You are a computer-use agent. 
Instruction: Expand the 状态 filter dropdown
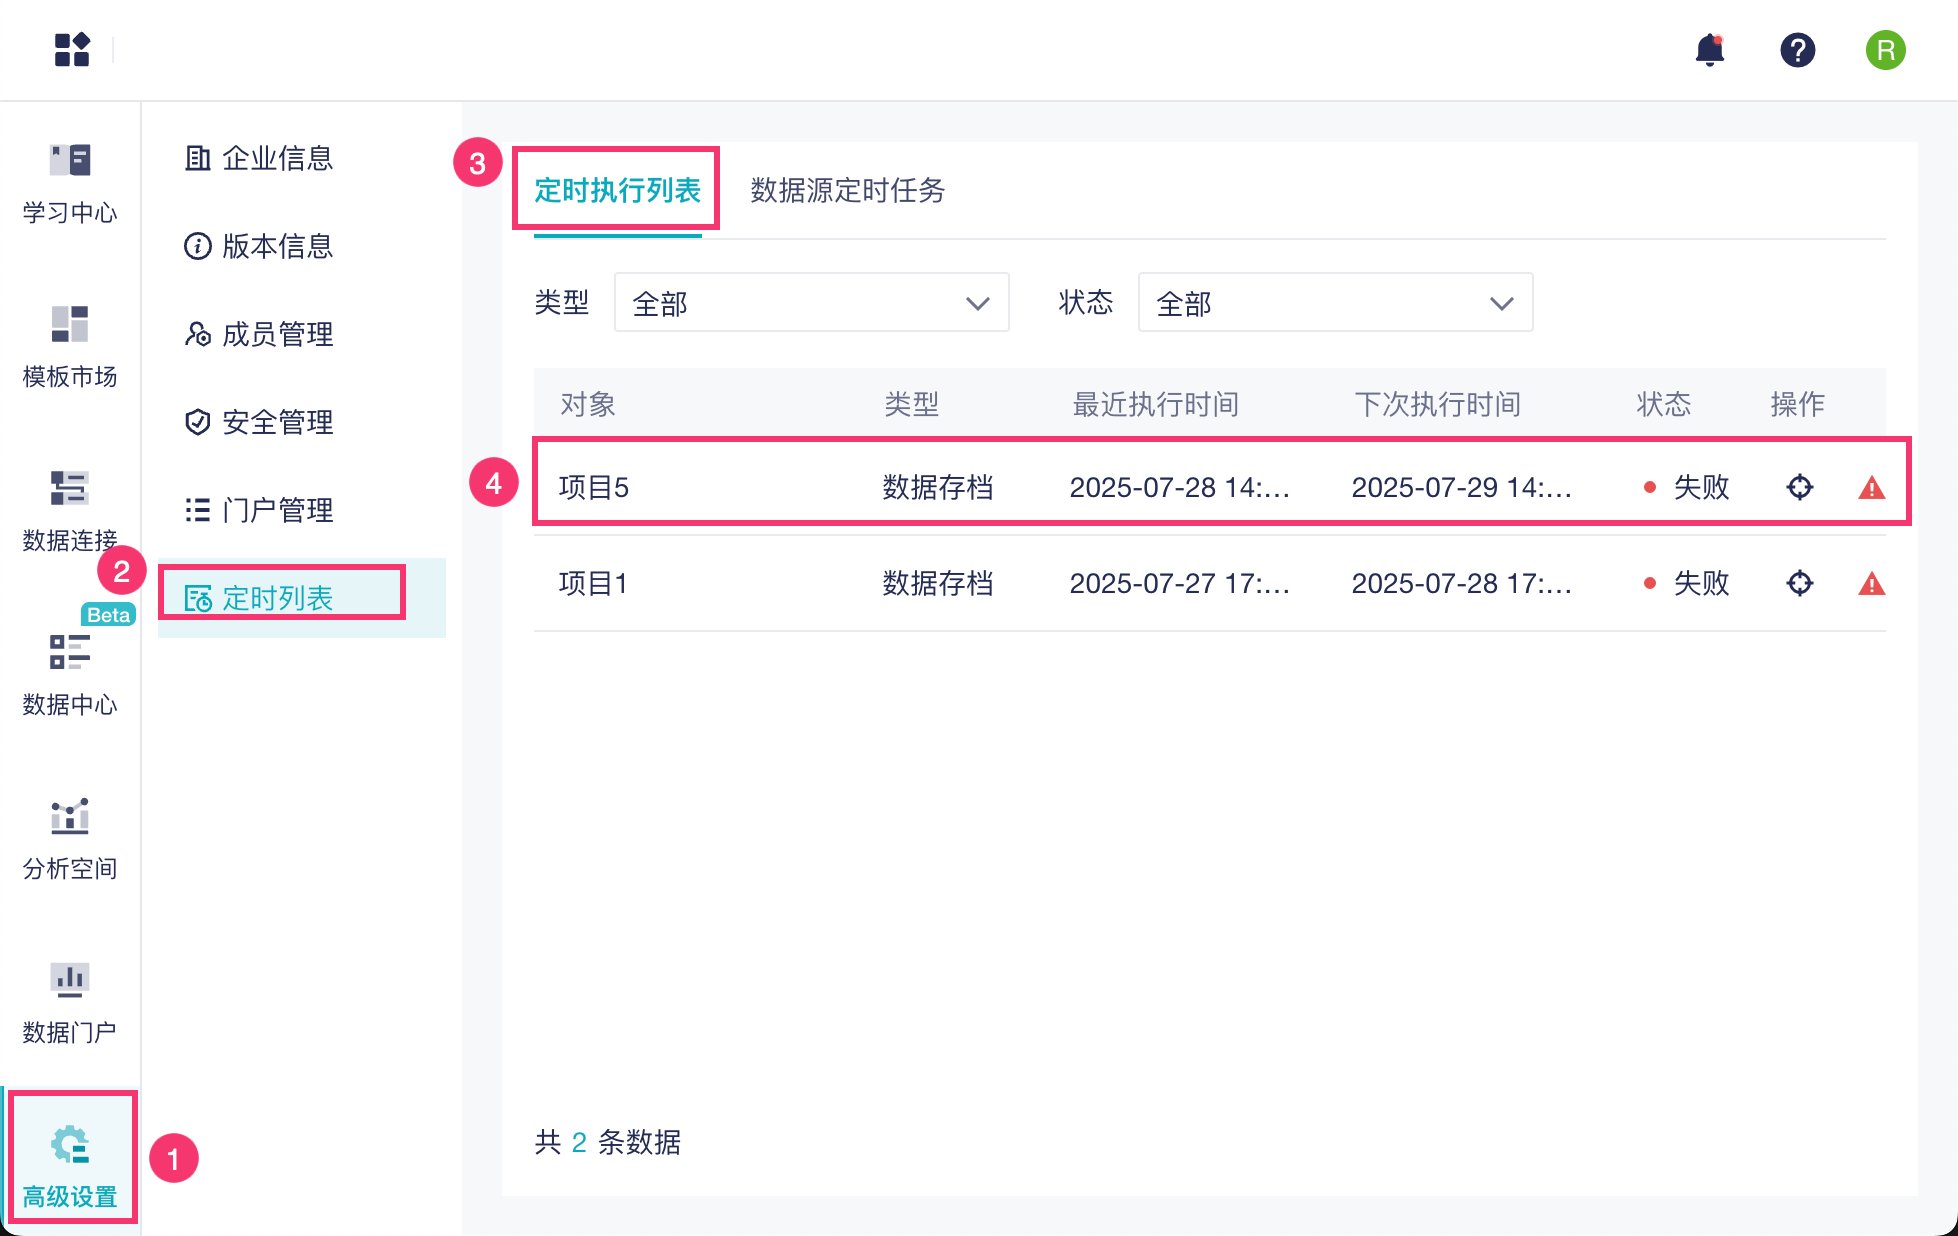point(1335,303)
